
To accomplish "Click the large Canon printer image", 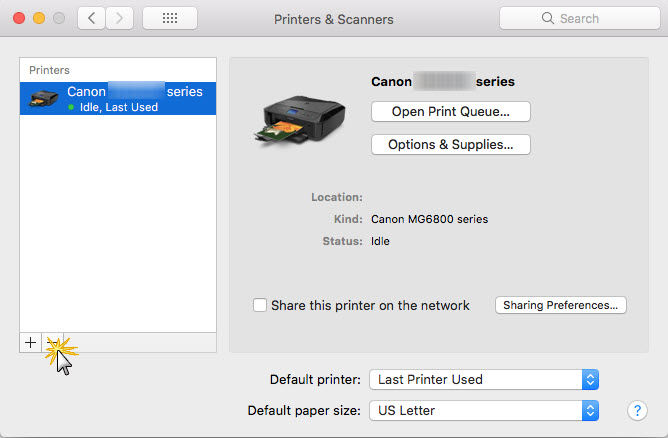I will click(x=299, y=113).
